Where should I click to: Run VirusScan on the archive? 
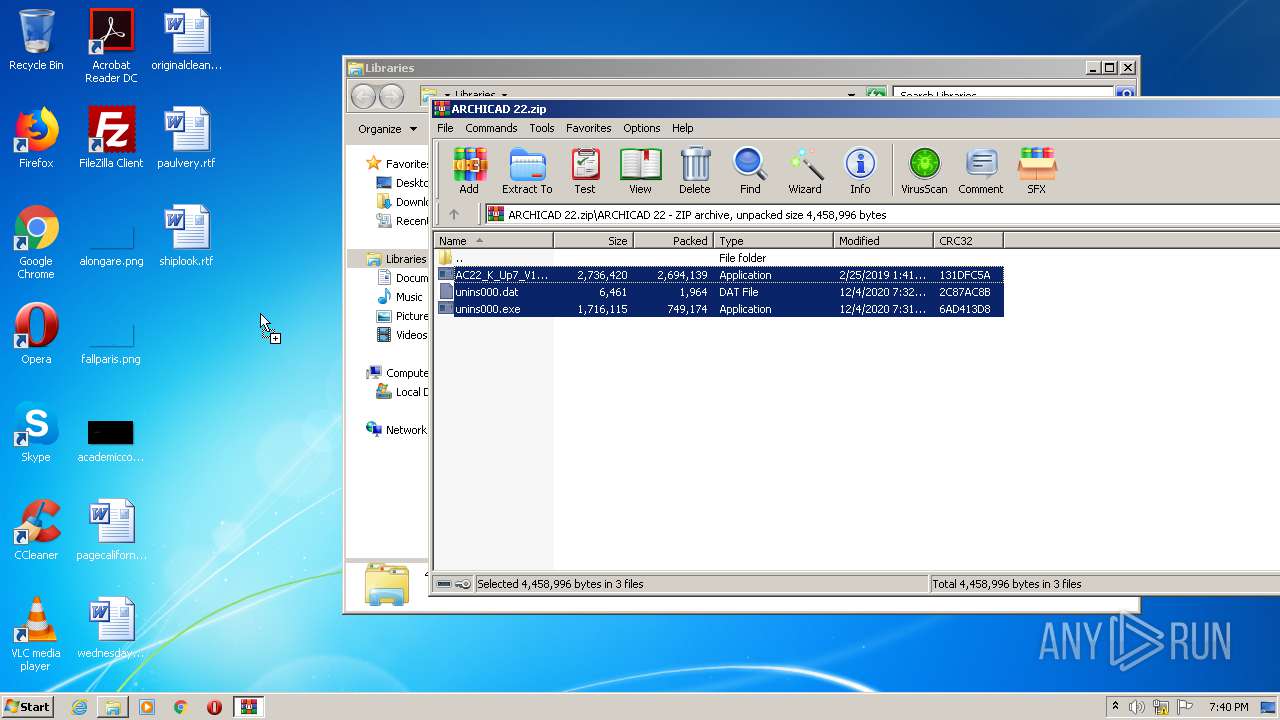(924, 170)
